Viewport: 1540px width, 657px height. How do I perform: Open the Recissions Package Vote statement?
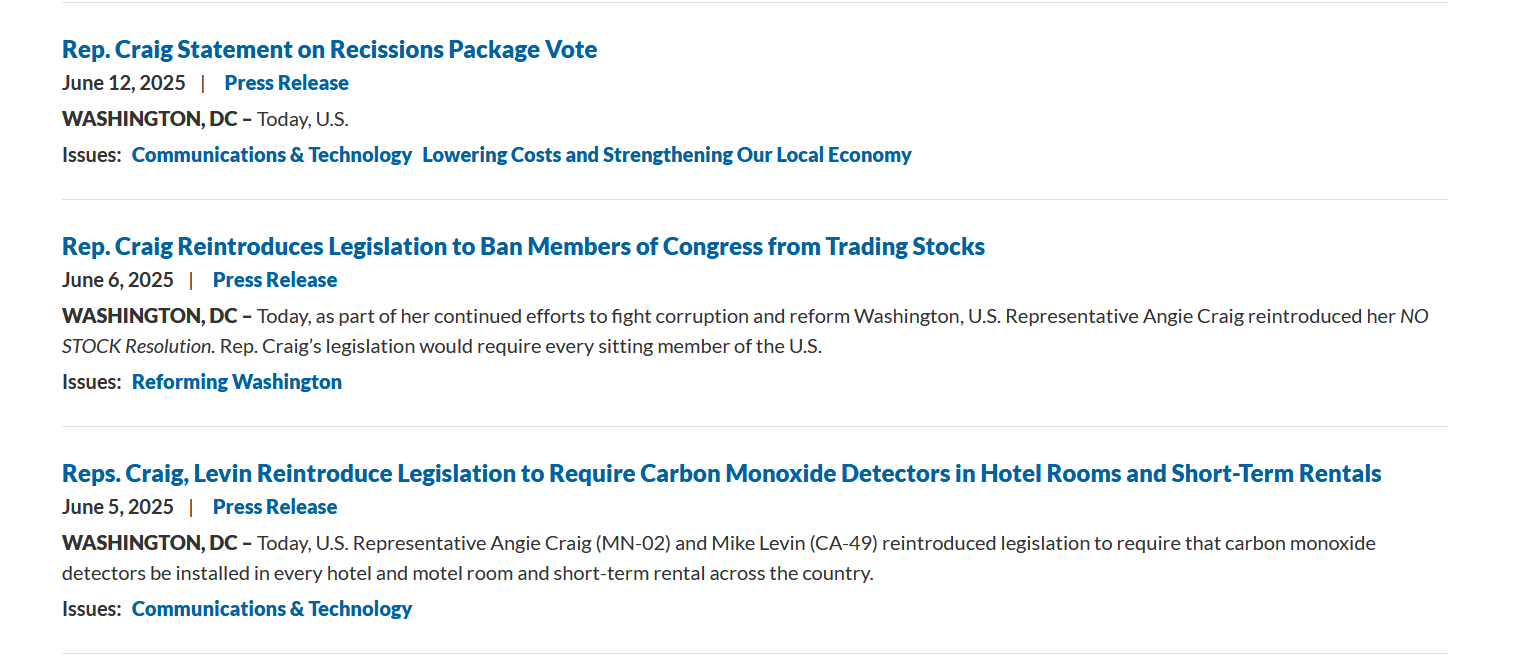(x=329, y=49)
